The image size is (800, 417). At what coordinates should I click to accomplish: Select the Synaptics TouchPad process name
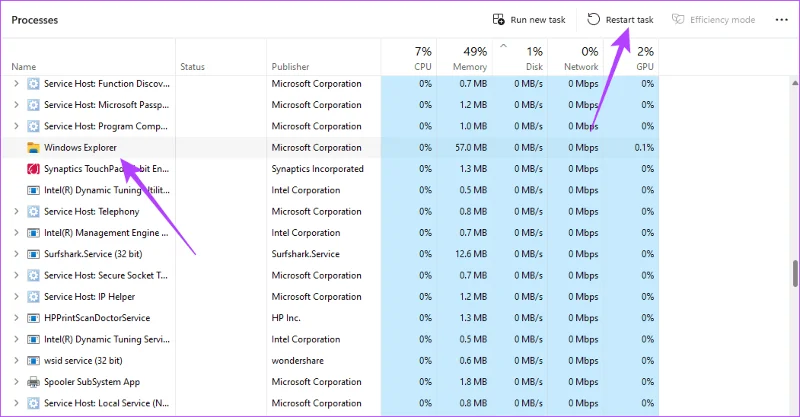click(106, 169)
